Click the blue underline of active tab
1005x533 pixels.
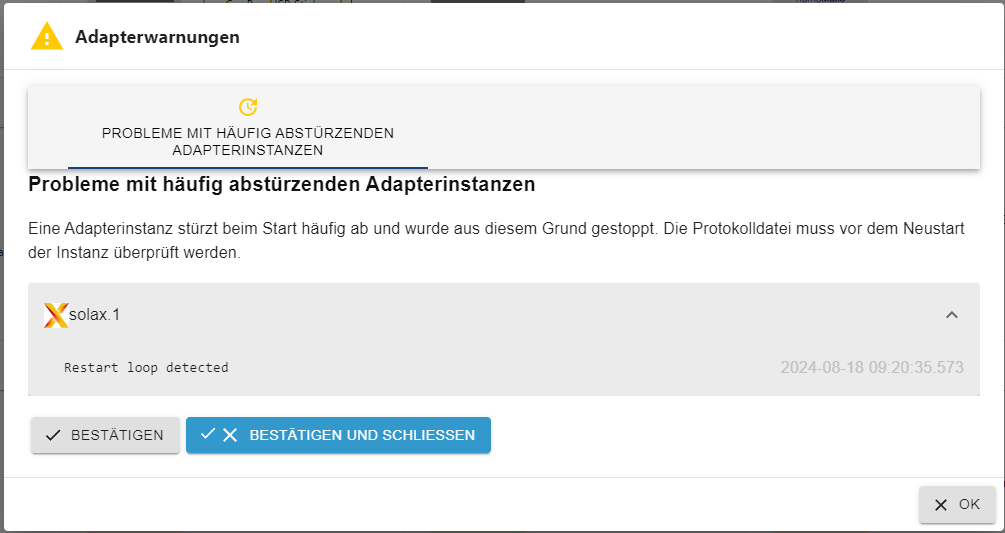point(247,167)
